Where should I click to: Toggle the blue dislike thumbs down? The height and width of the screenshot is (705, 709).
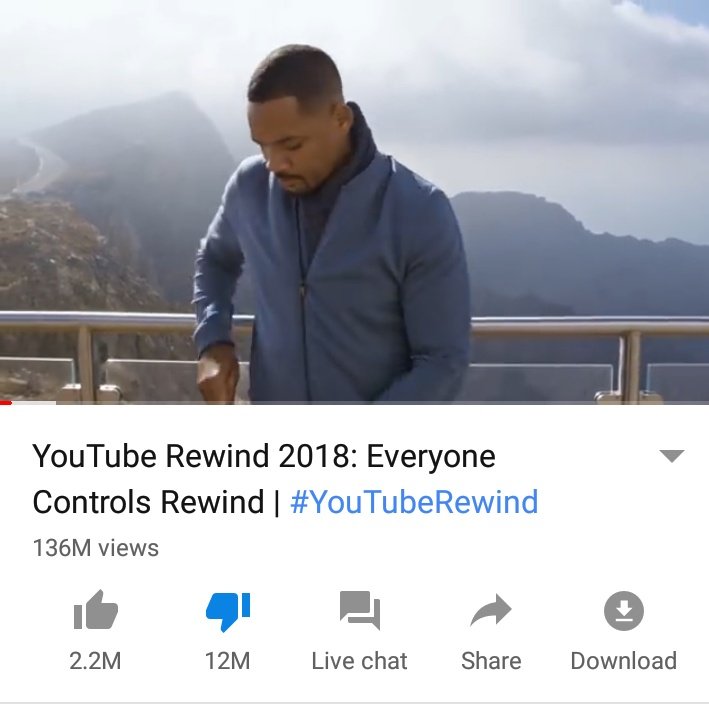227,611
